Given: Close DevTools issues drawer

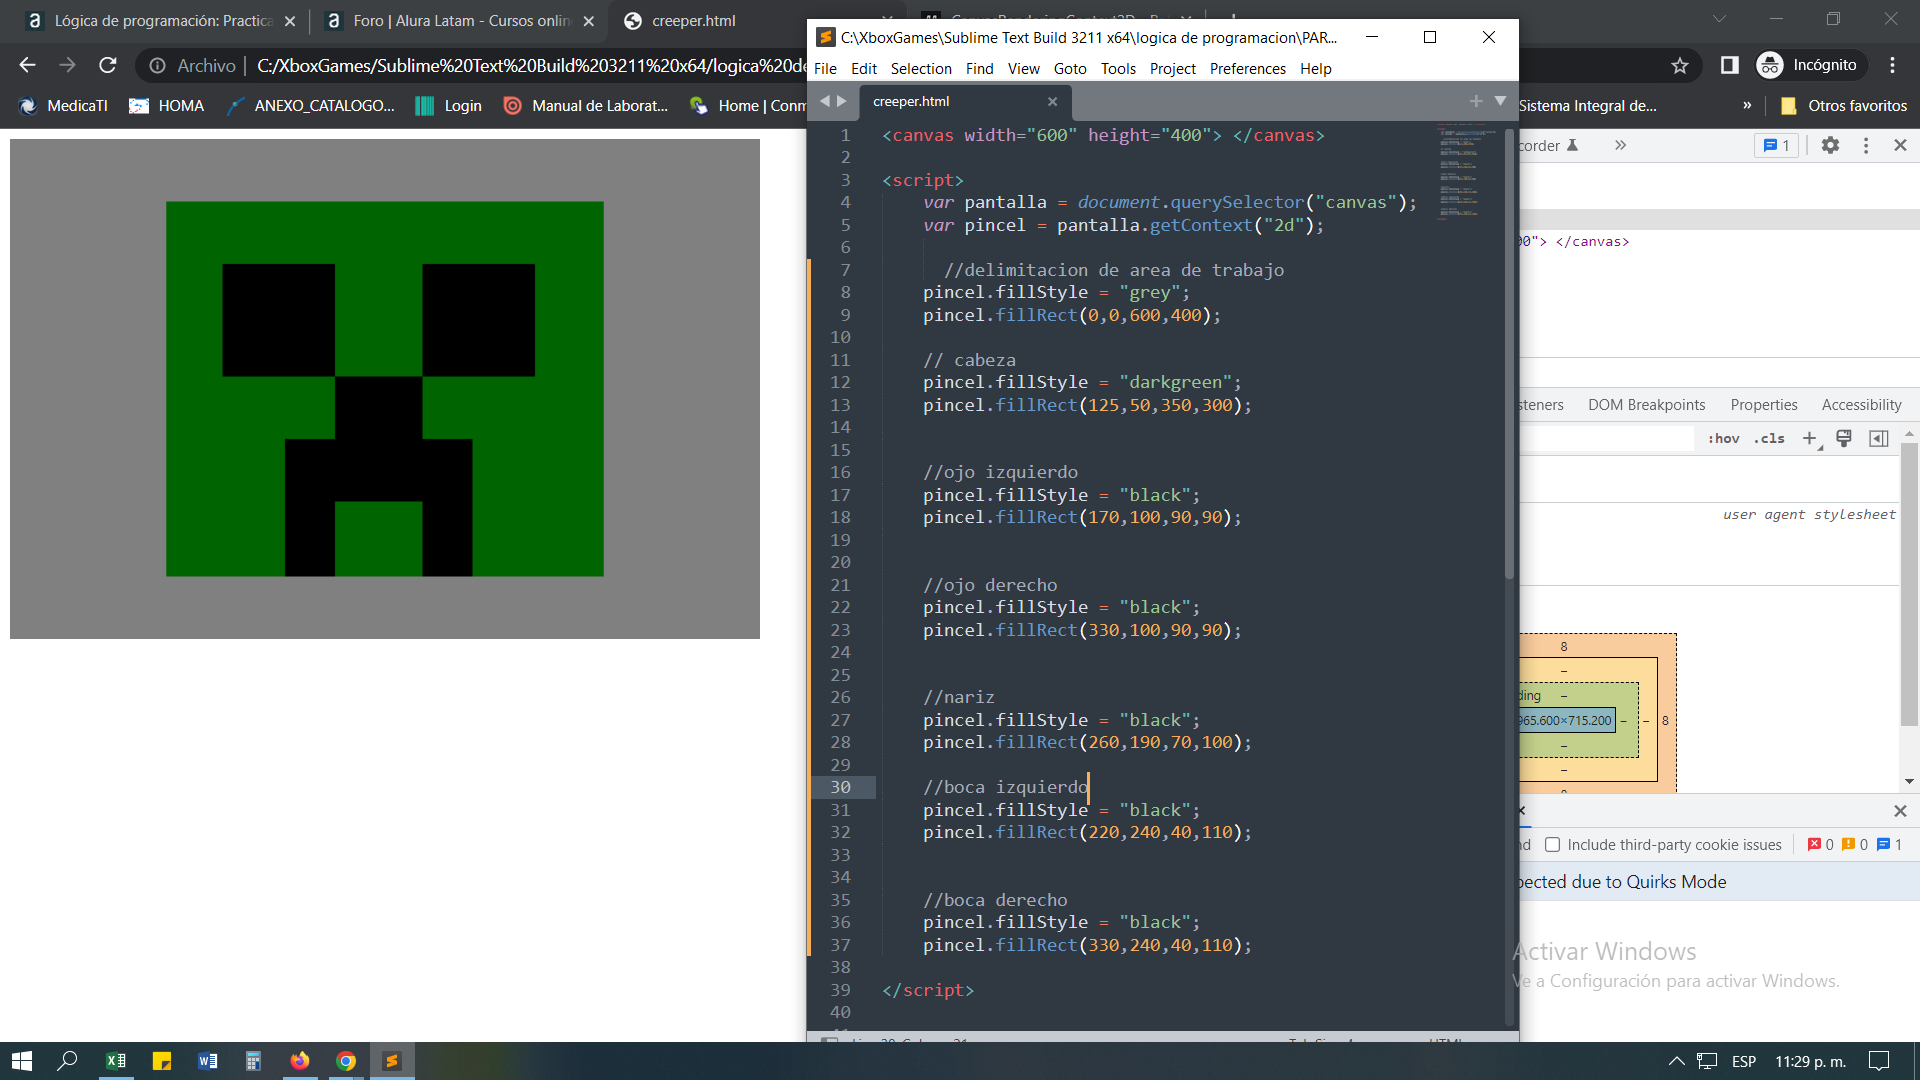Looking at the screenshot, I should pos(1901,811).
